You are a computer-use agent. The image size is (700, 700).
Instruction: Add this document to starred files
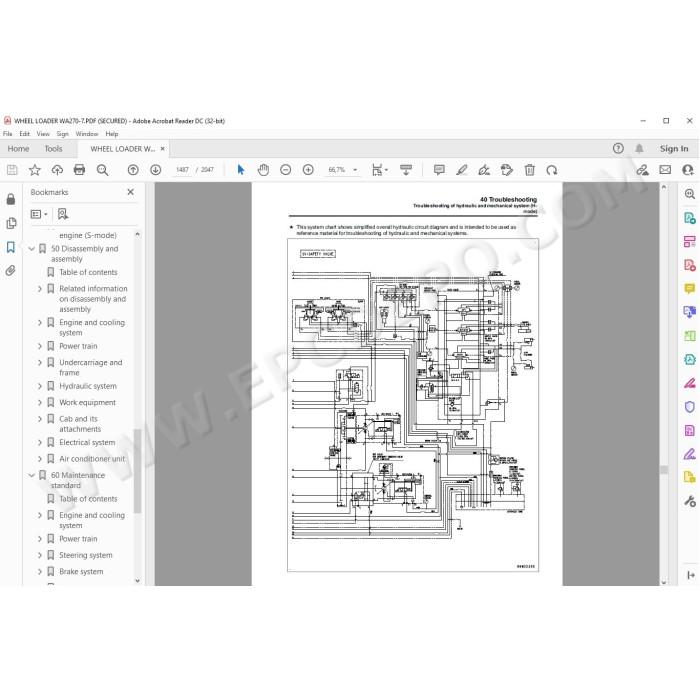coord(34,170)
